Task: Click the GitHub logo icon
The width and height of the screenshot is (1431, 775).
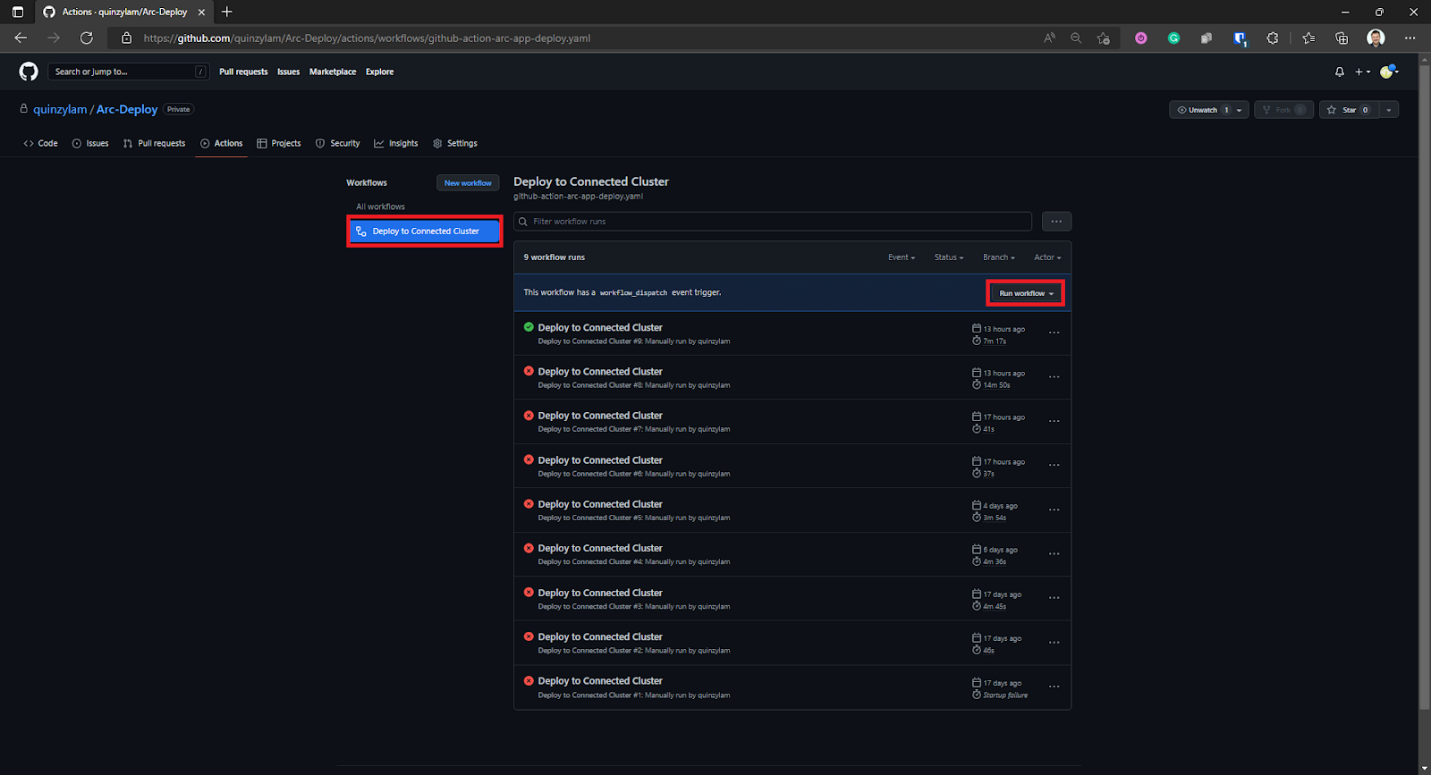Action: click(29, 71)
